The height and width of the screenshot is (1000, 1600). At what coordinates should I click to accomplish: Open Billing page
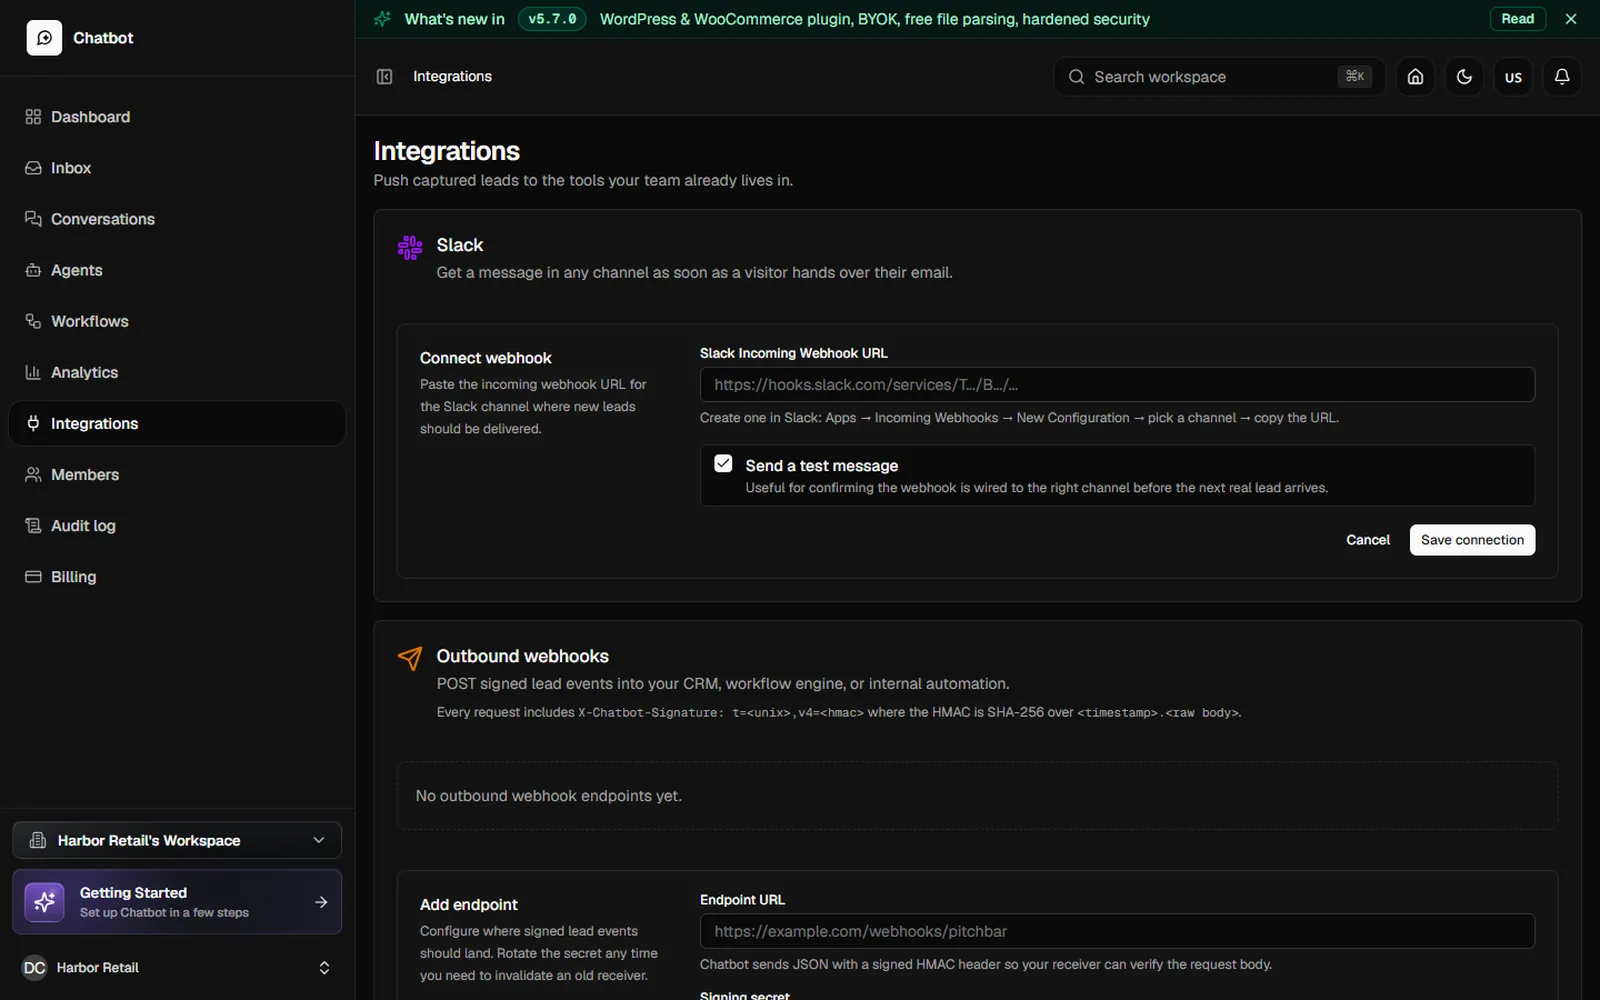click(177, 576)
